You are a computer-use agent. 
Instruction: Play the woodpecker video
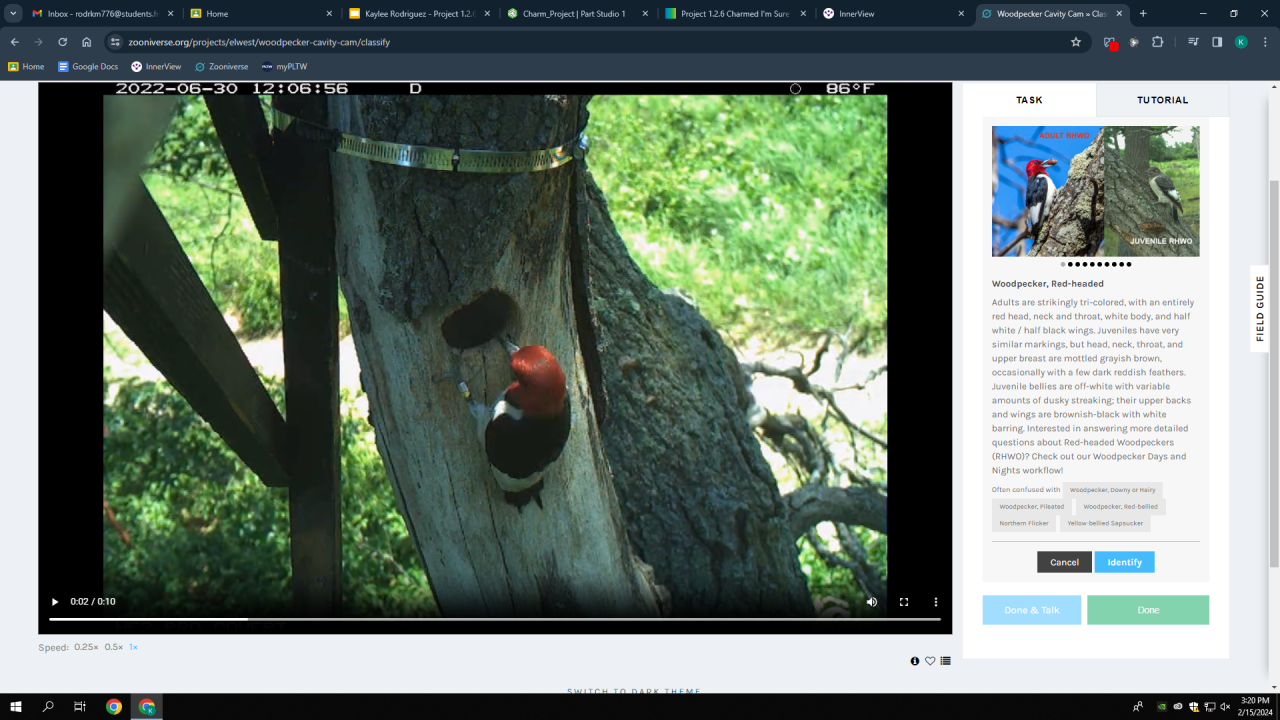(x=55, y=602)
